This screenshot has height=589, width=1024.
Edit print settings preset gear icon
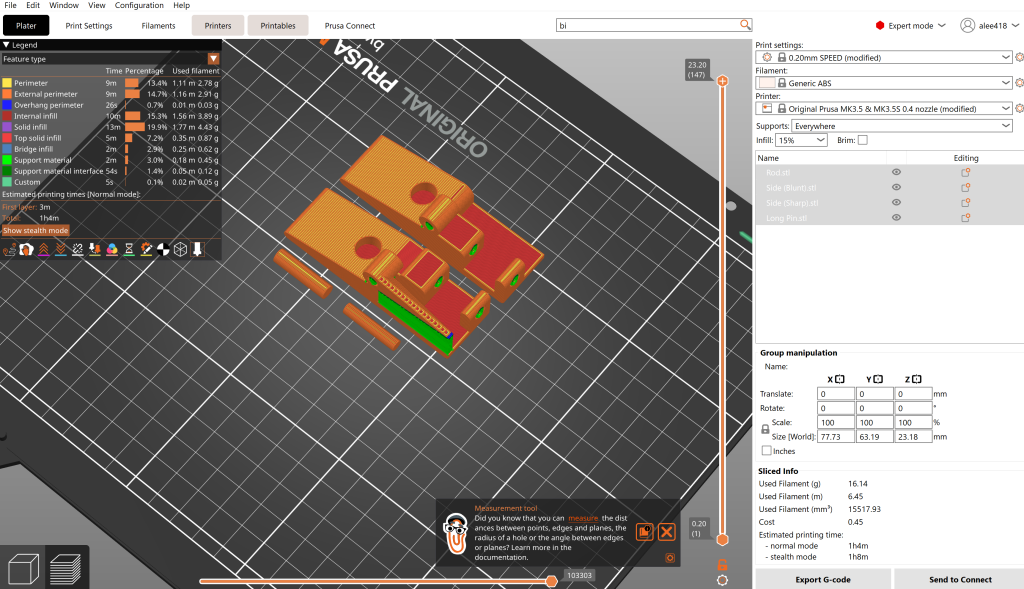pyautogui.click(x=1019, y=57)
